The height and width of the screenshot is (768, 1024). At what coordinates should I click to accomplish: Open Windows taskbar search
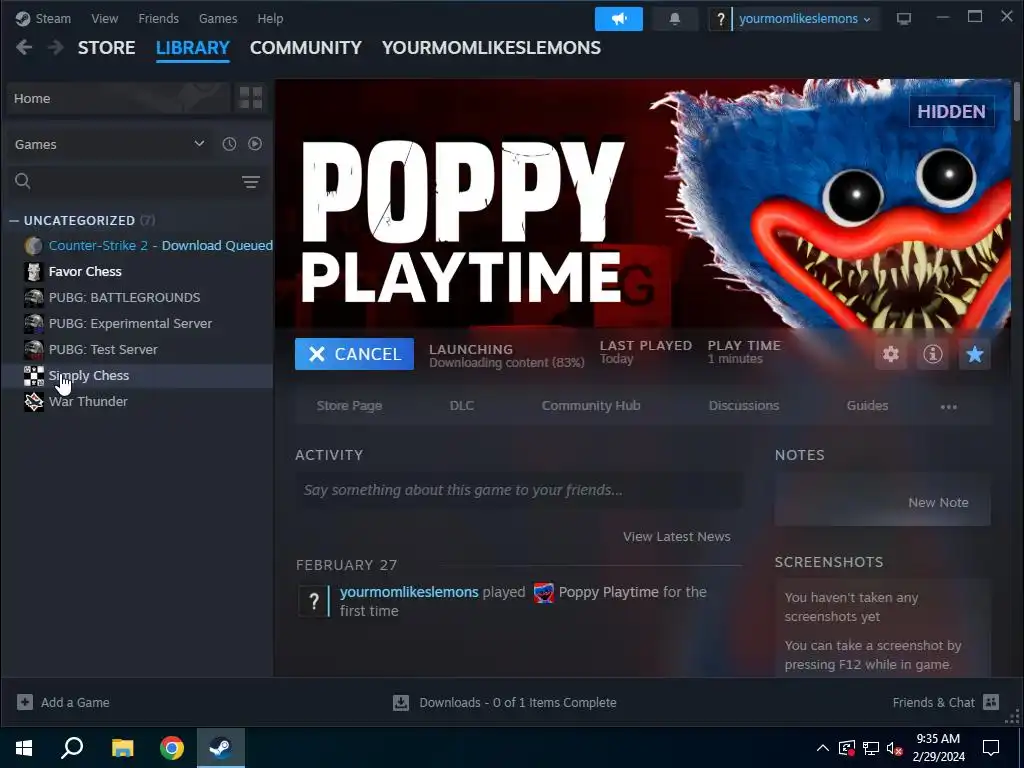(72, 748)
